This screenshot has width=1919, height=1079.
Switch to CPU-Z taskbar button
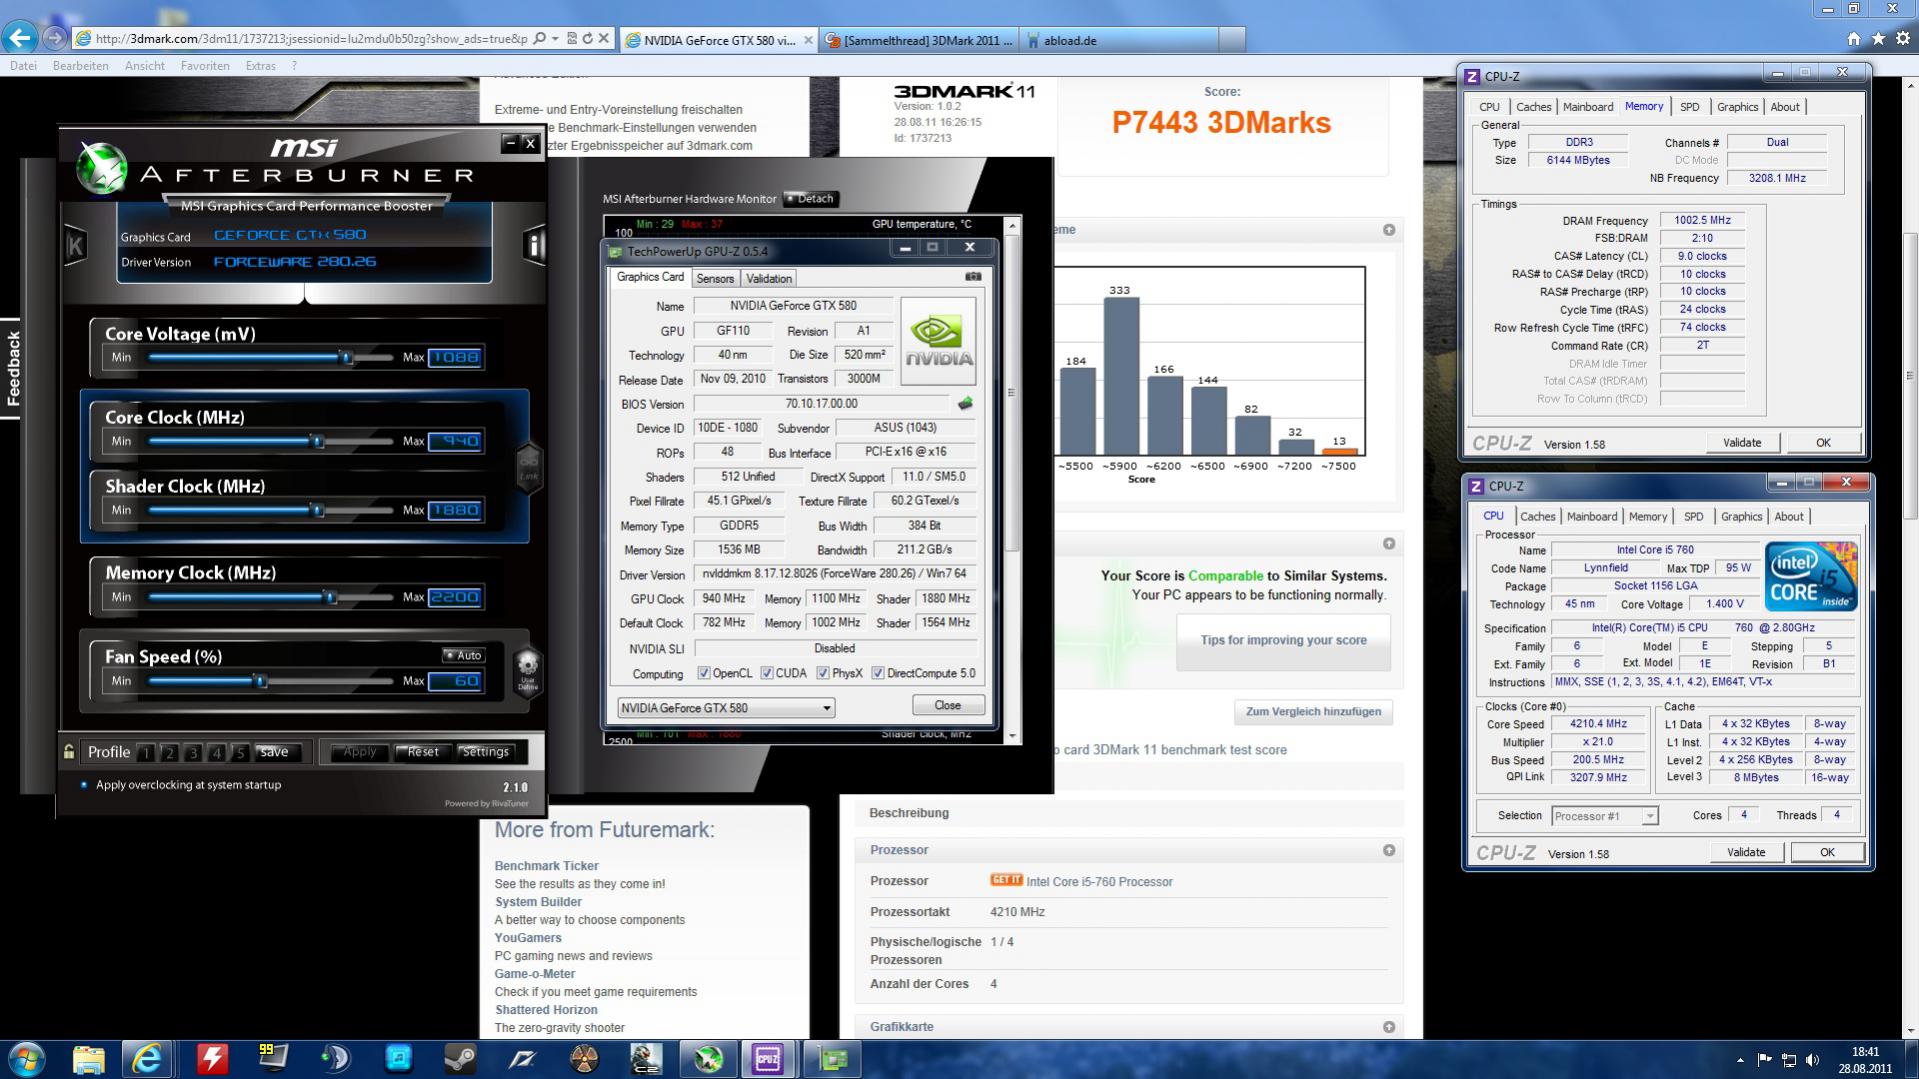(767, 1058)
